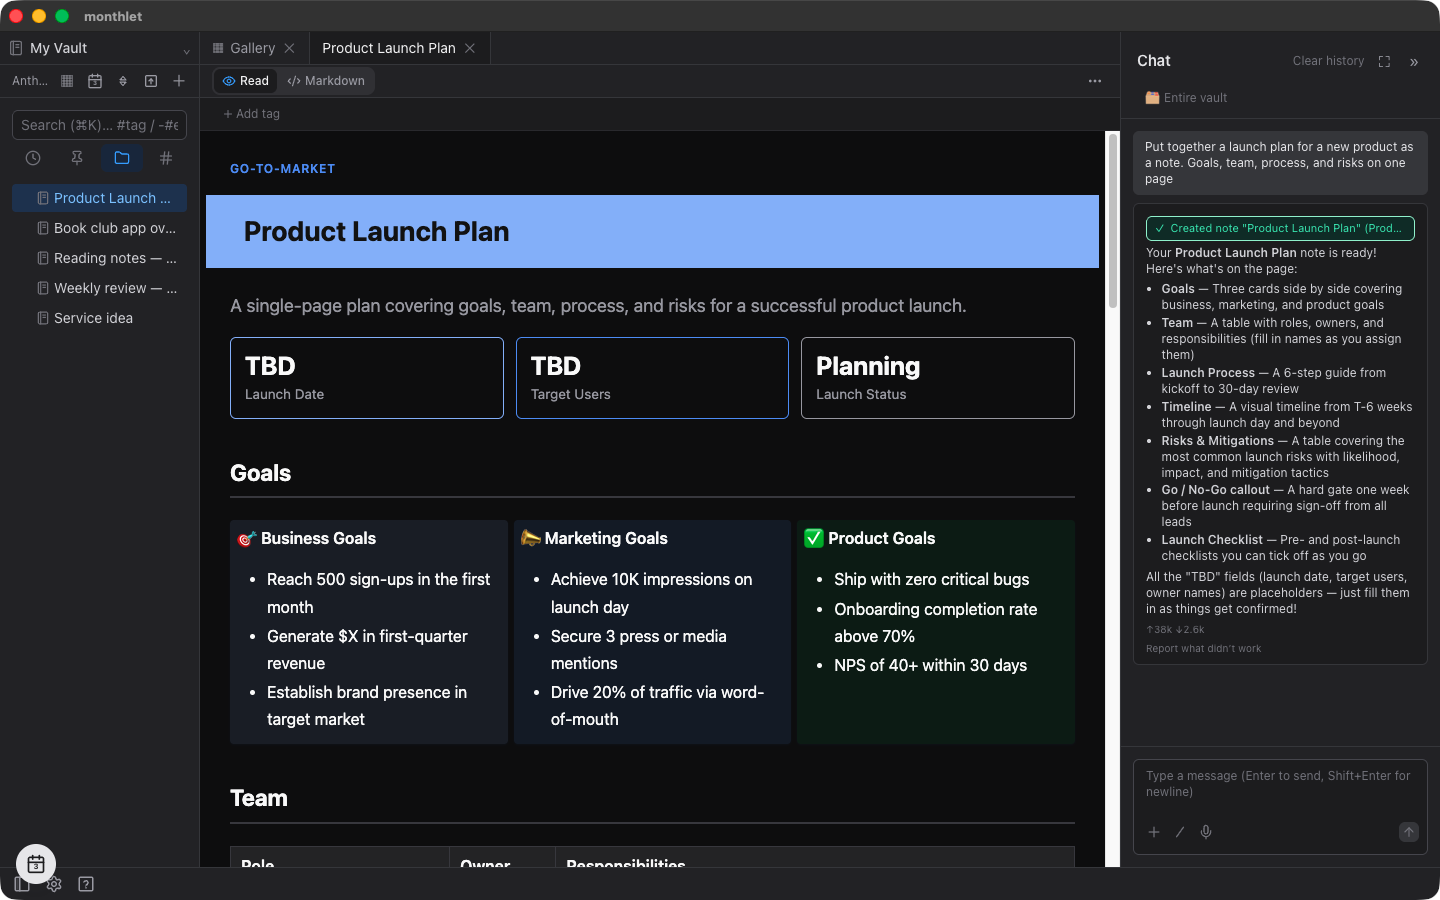This screenshot has width=1440, height=900.
Task: Expand chat to fullscreen icon
Action: point(1384,62)
